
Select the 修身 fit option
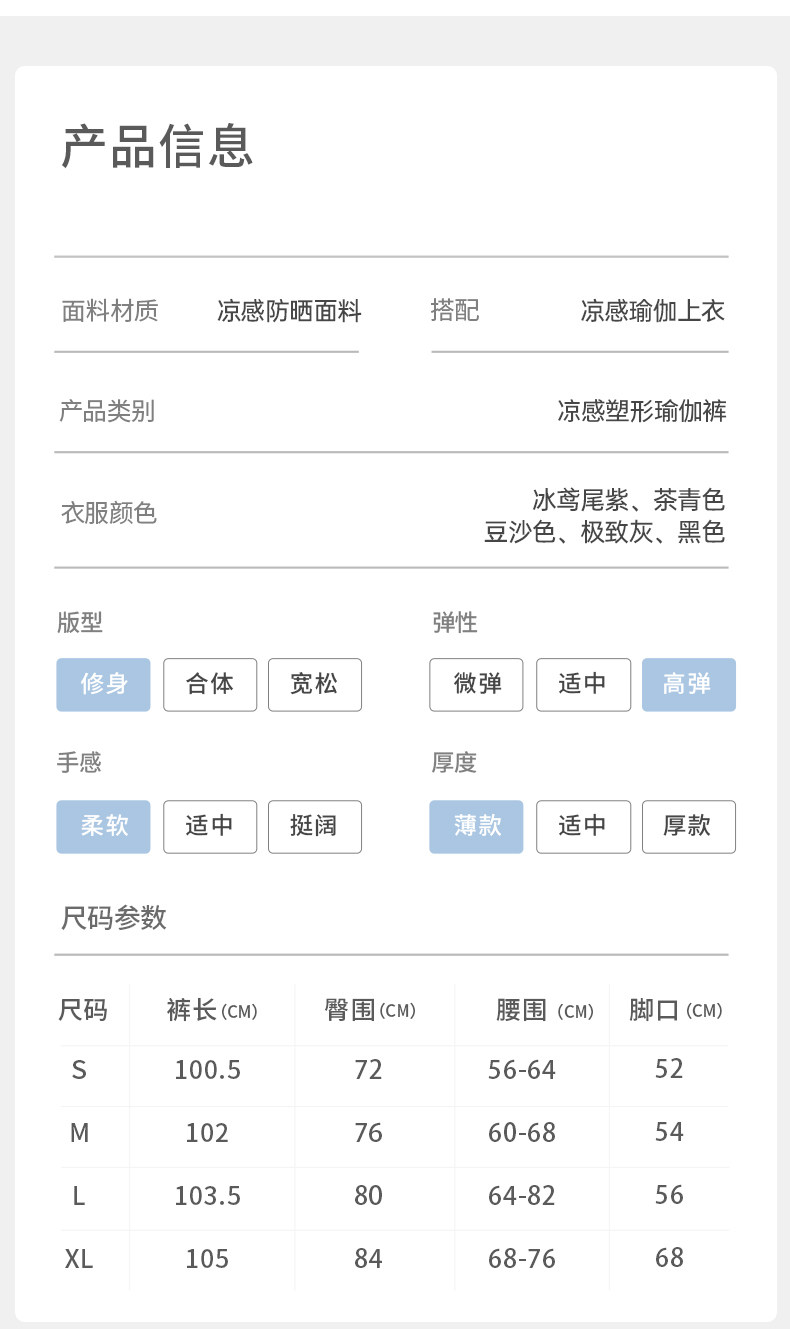click(x=103, y=684)
